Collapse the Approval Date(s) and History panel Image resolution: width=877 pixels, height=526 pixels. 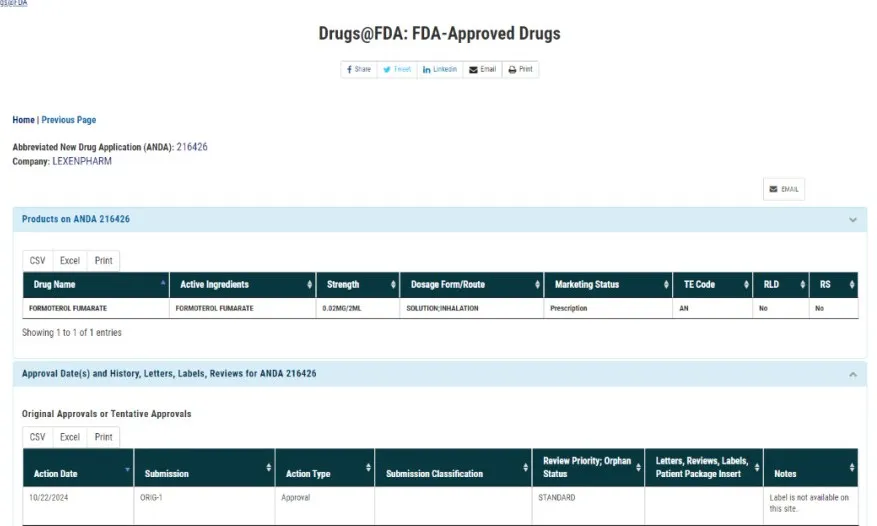click(x=852, y=374)
